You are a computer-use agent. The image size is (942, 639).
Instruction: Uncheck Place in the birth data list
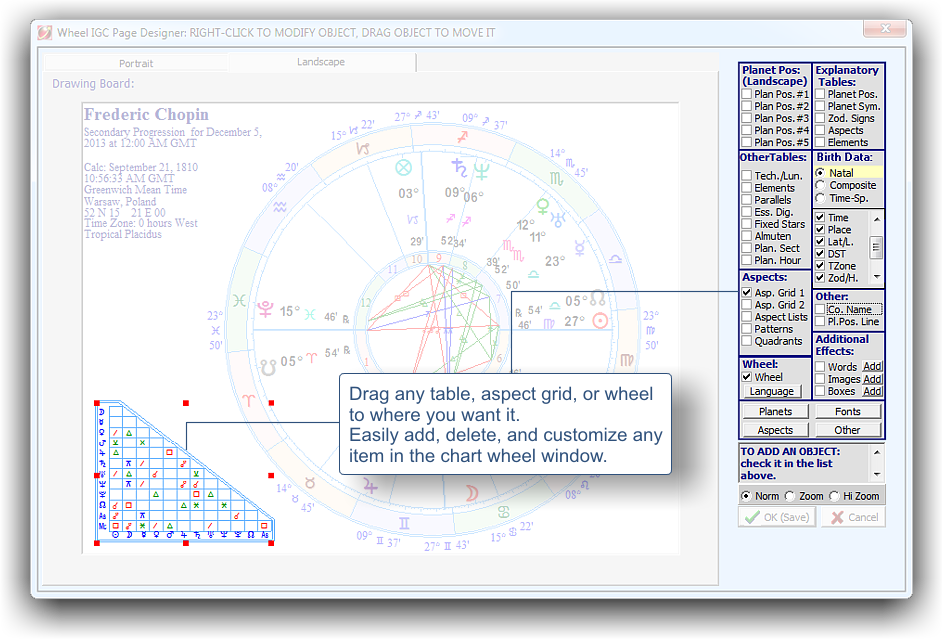[x=820, y=229]
